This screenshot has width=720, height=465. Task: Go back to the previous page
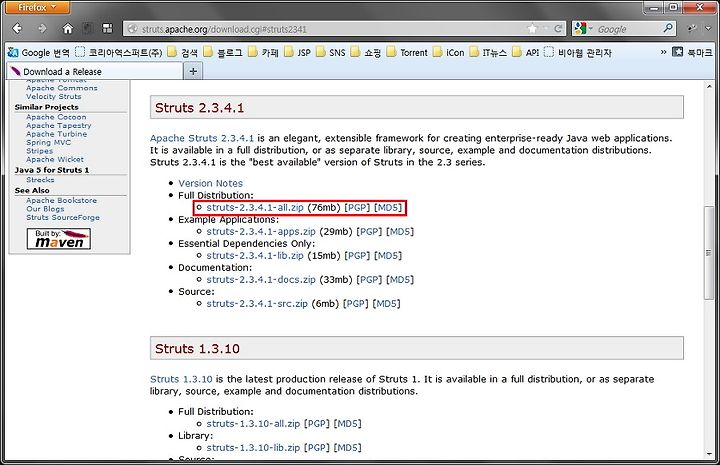[17, 28]
